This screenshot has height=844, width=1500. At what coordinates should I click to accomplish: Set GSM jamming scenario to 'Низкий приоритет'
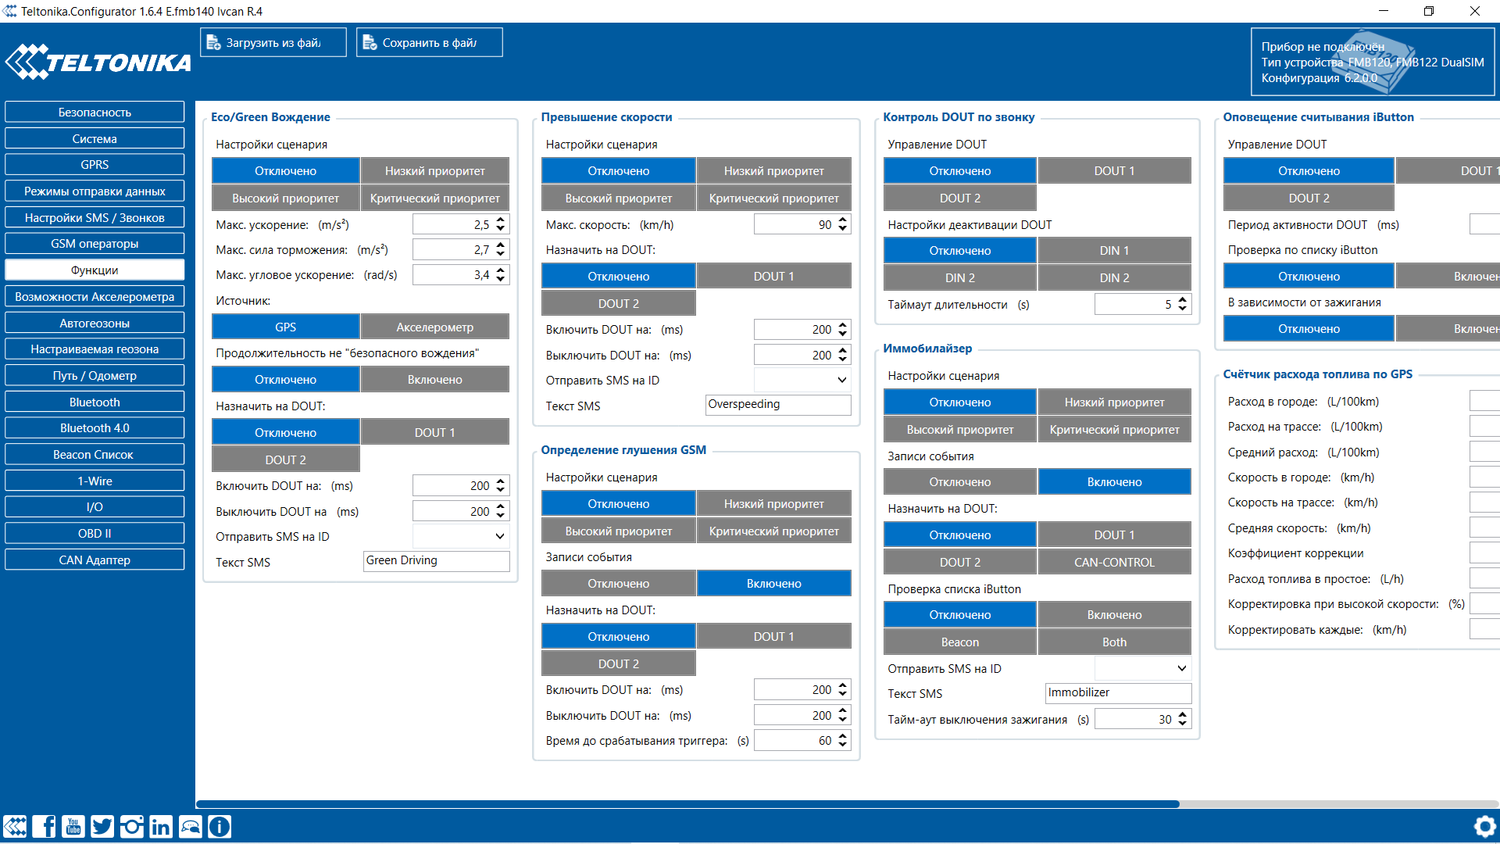pos(774,504)
